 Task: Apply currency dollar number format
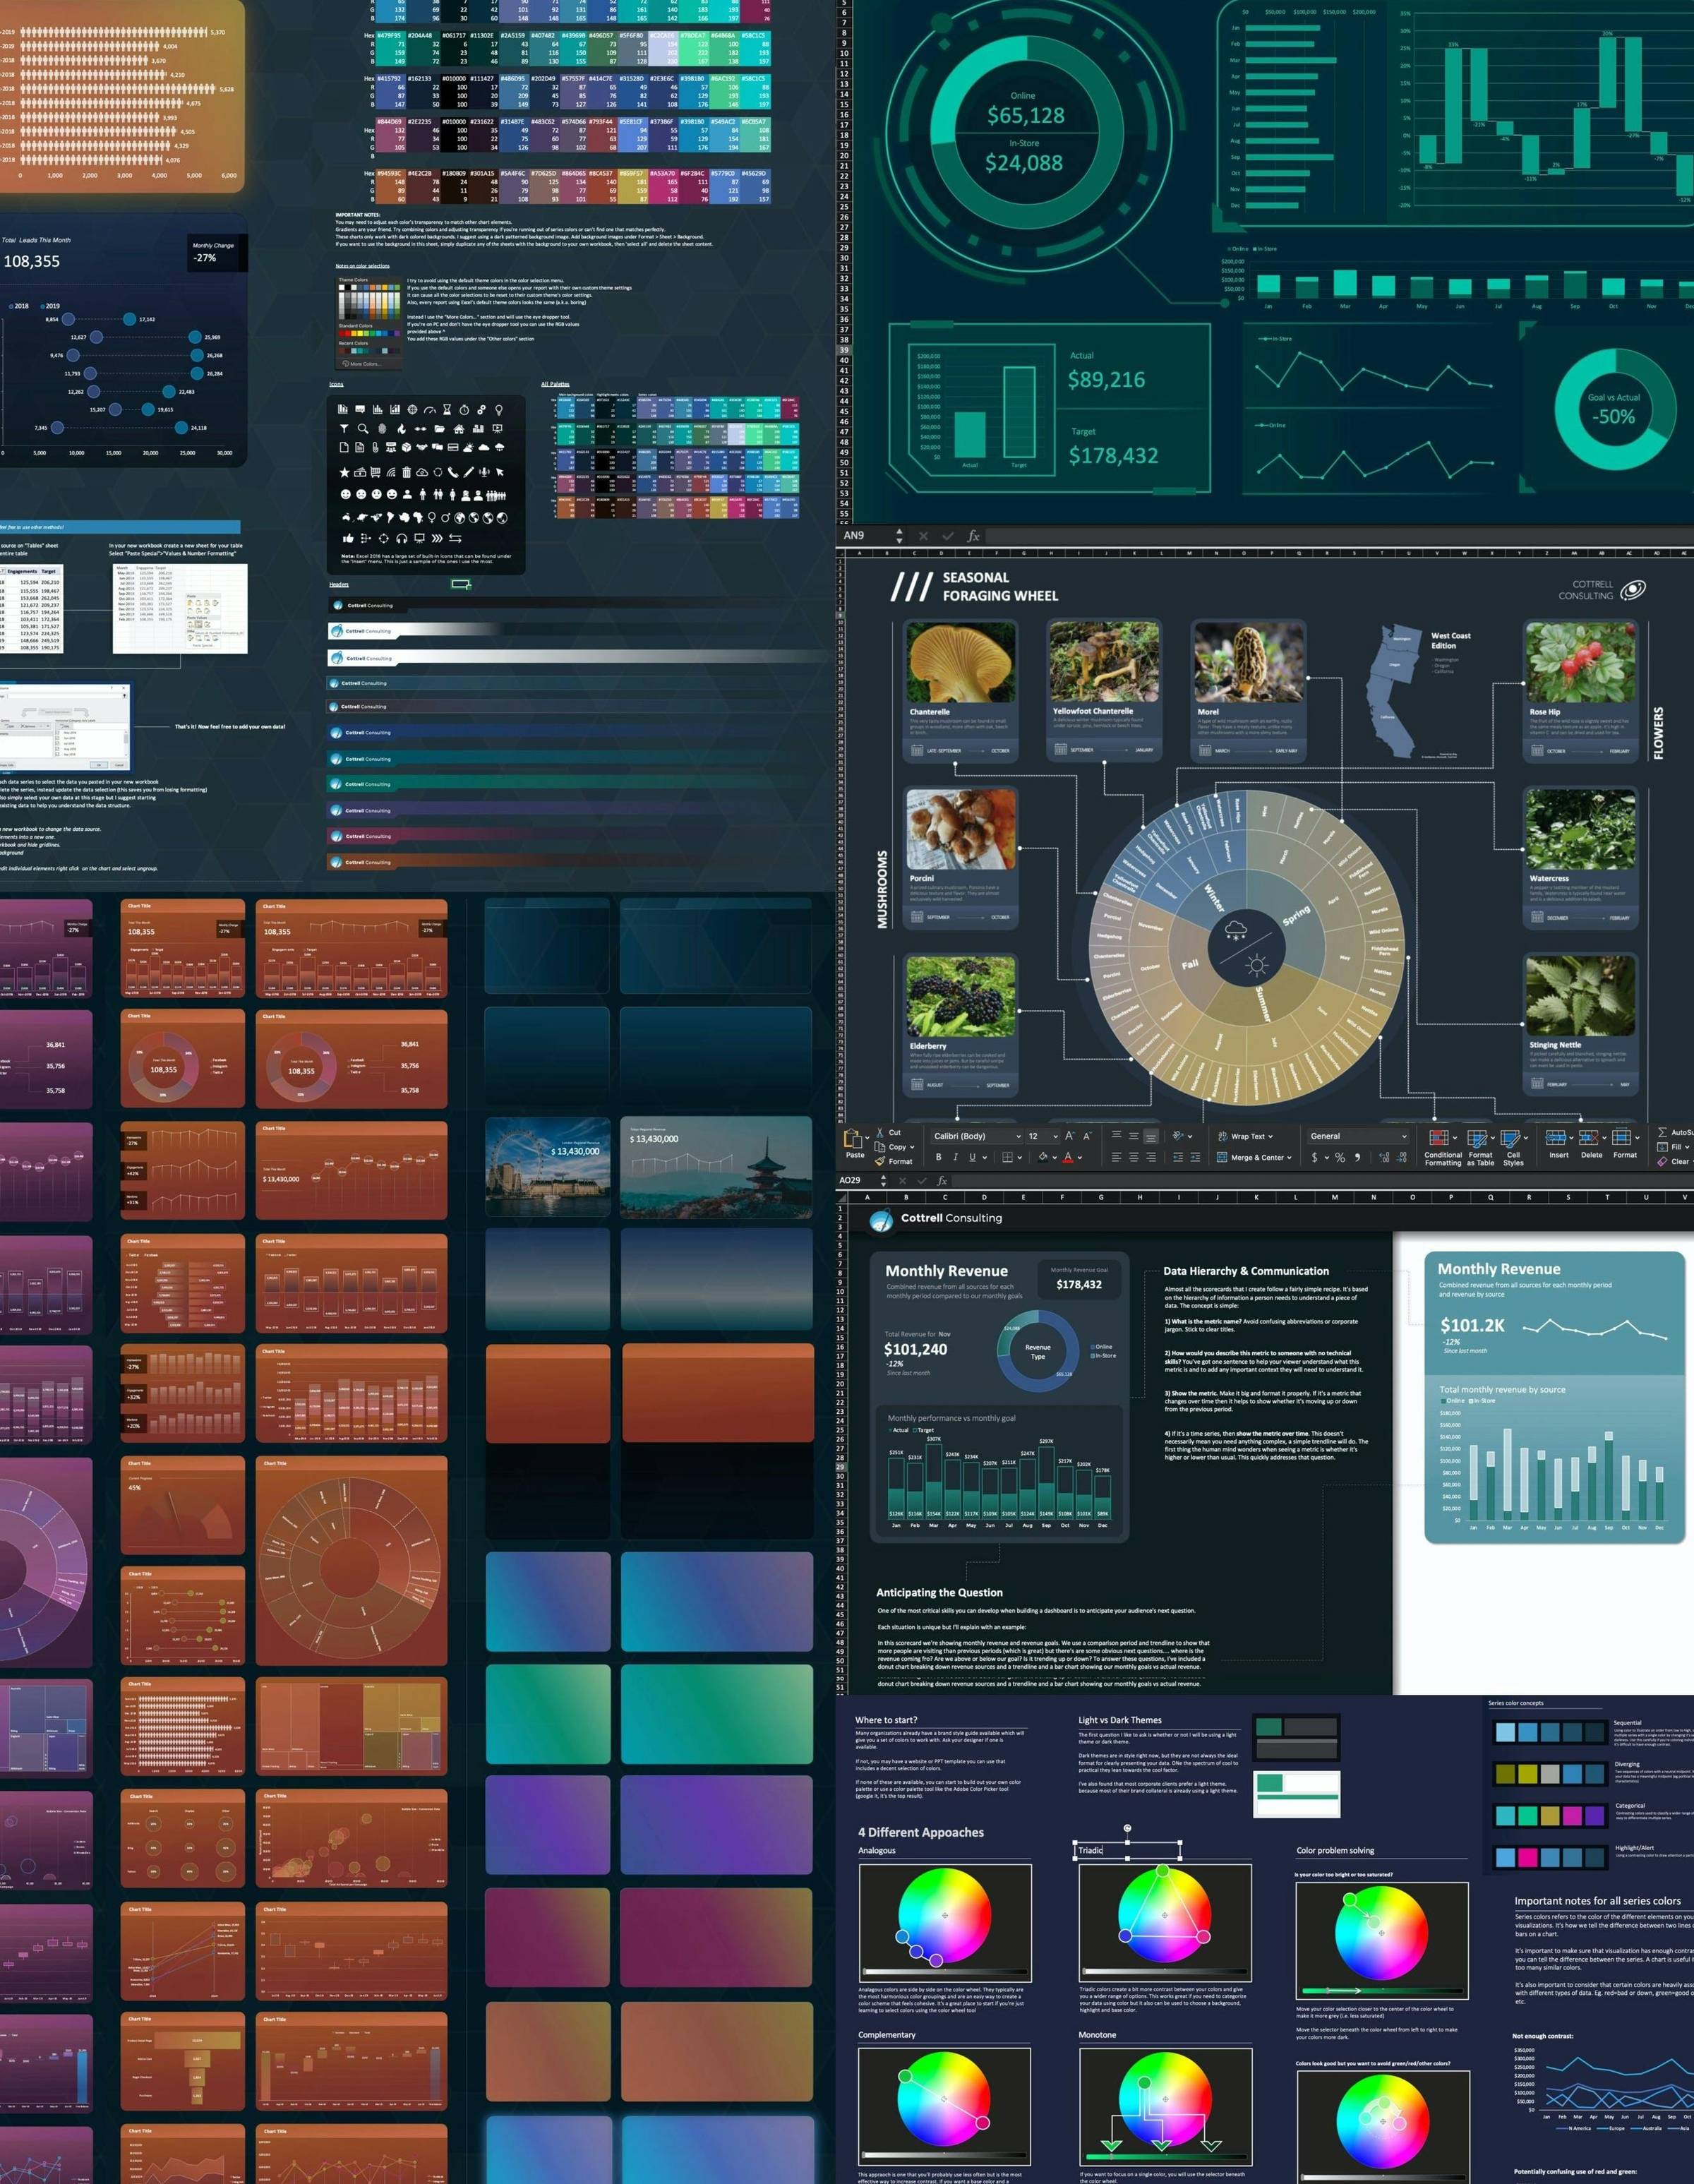(x=1315, y=1158)
